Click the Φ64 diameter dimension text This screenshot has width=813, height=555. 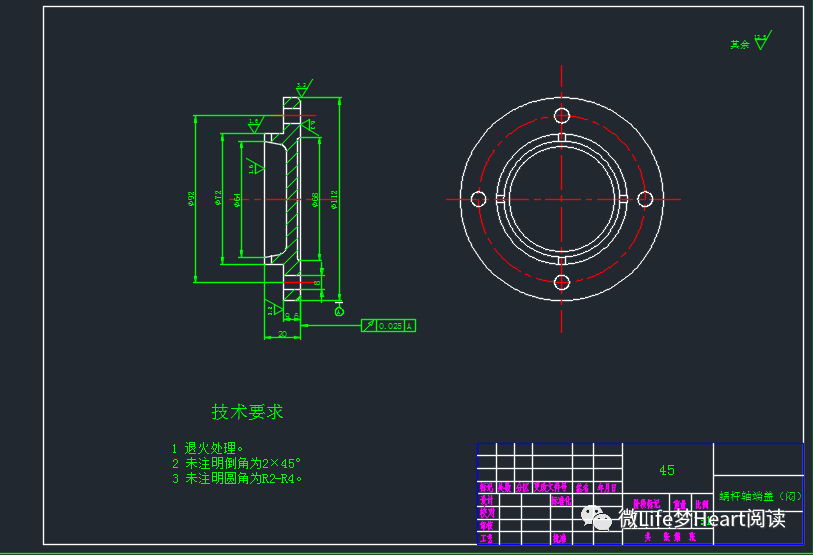pos(237,200)
